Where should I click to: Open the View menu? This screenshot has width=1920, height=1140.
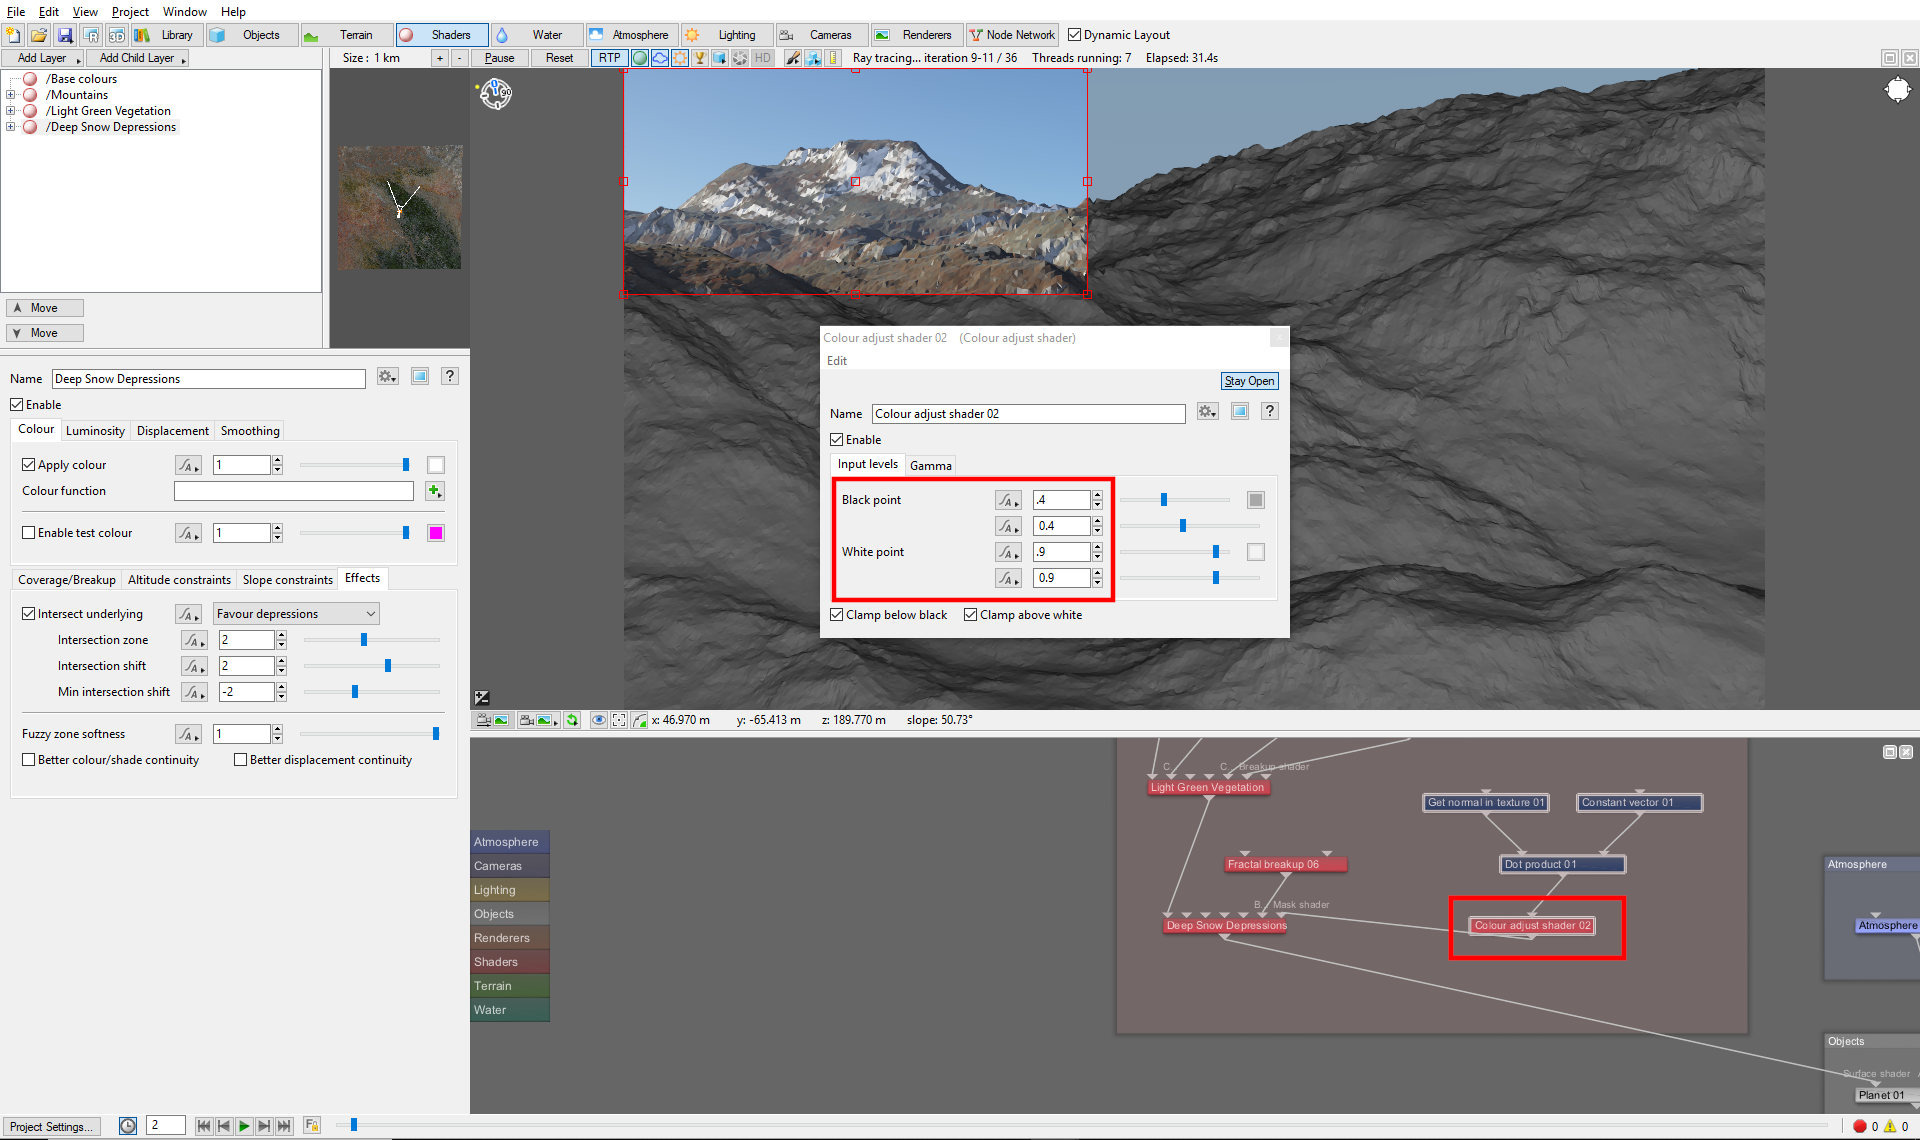tap(85, 12)
